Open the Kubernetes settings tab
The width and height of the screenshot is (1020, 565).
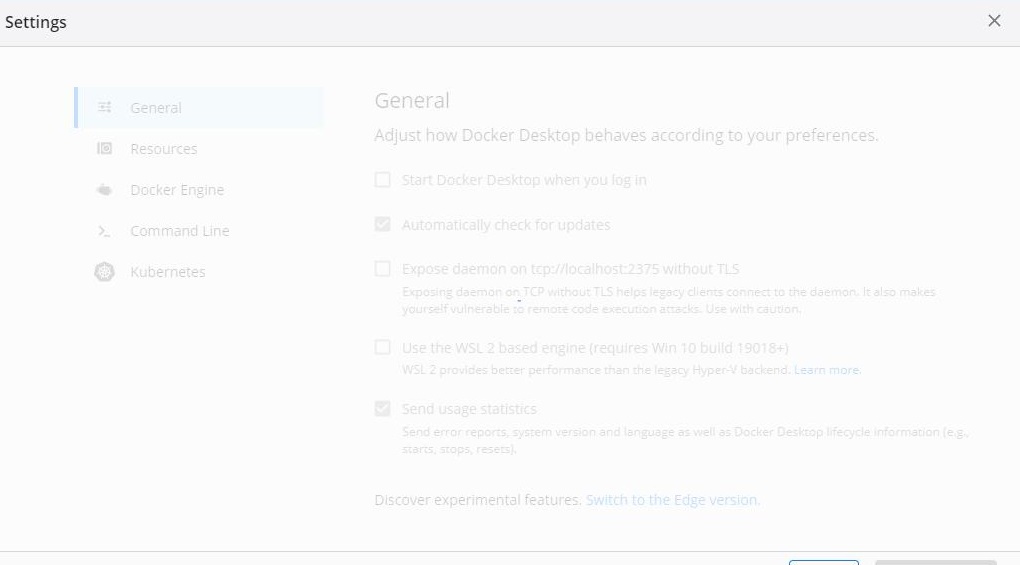click(198, 272)
